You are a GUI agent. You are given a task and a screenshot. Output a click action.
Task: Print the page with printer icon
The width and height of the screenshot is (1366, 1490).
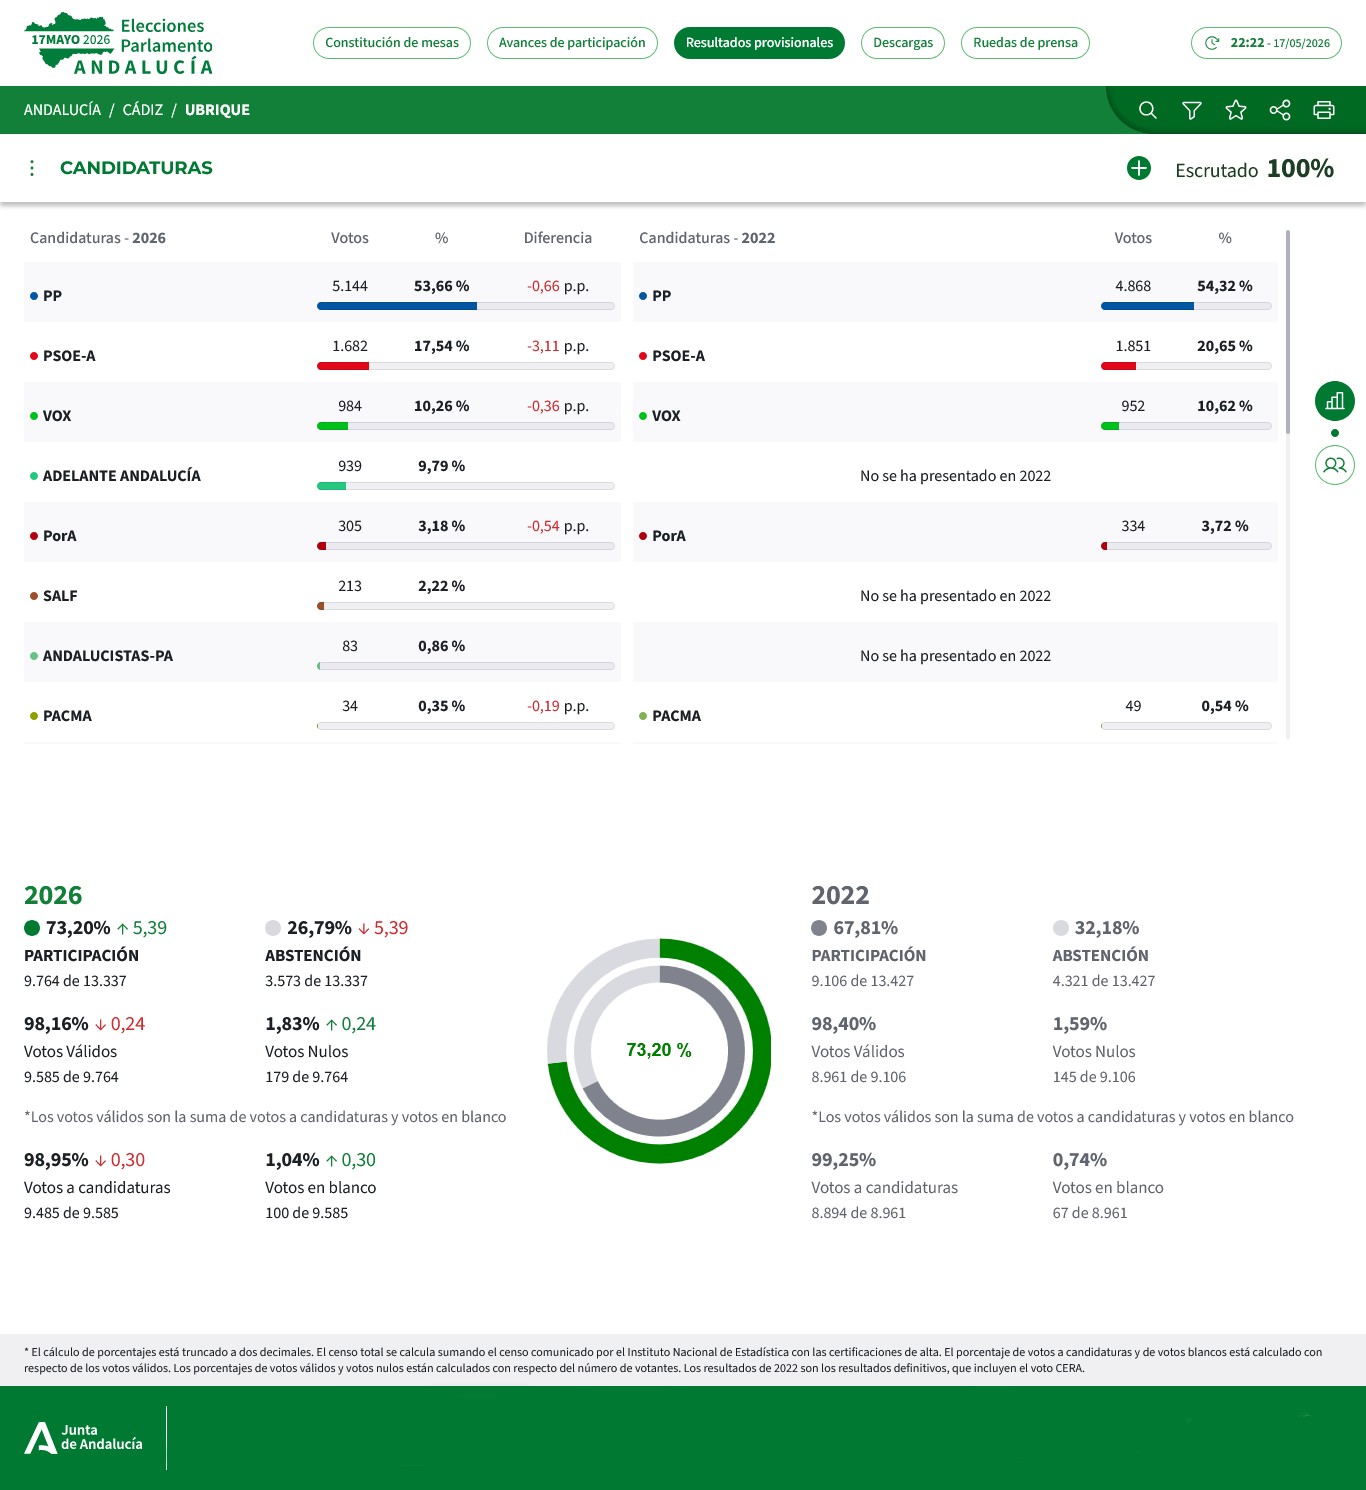pos(1324,110)
